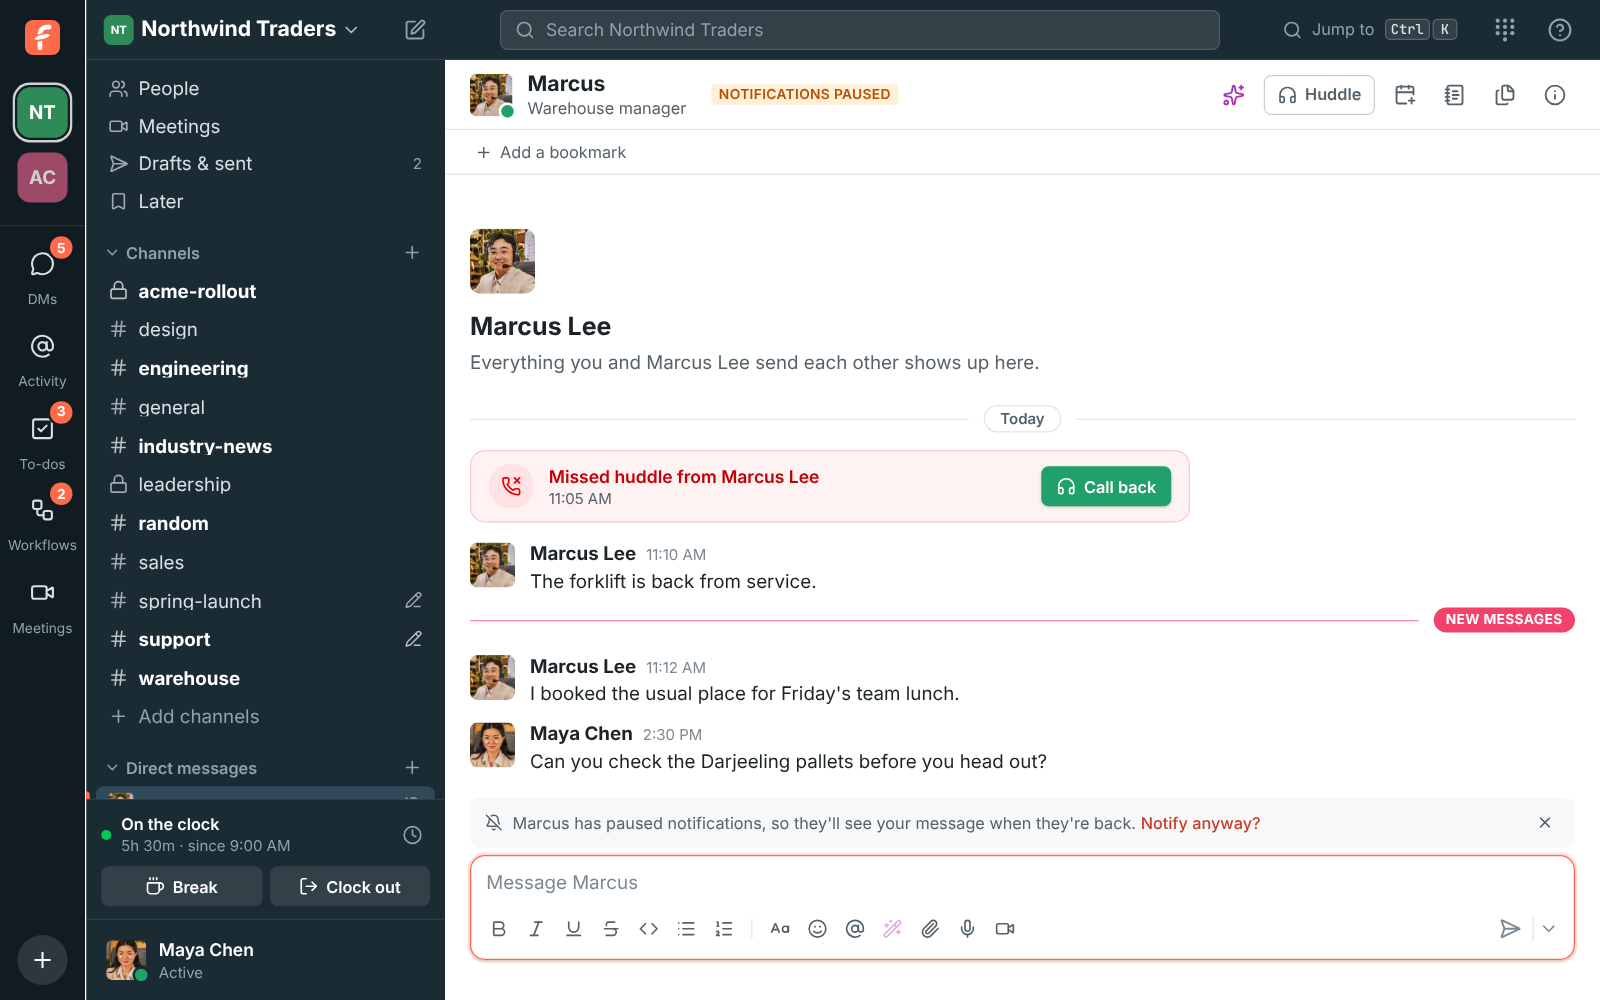Toggle strikethrough formatting
This screenshot has height=1000, width=1600.
tap(611, 929)
